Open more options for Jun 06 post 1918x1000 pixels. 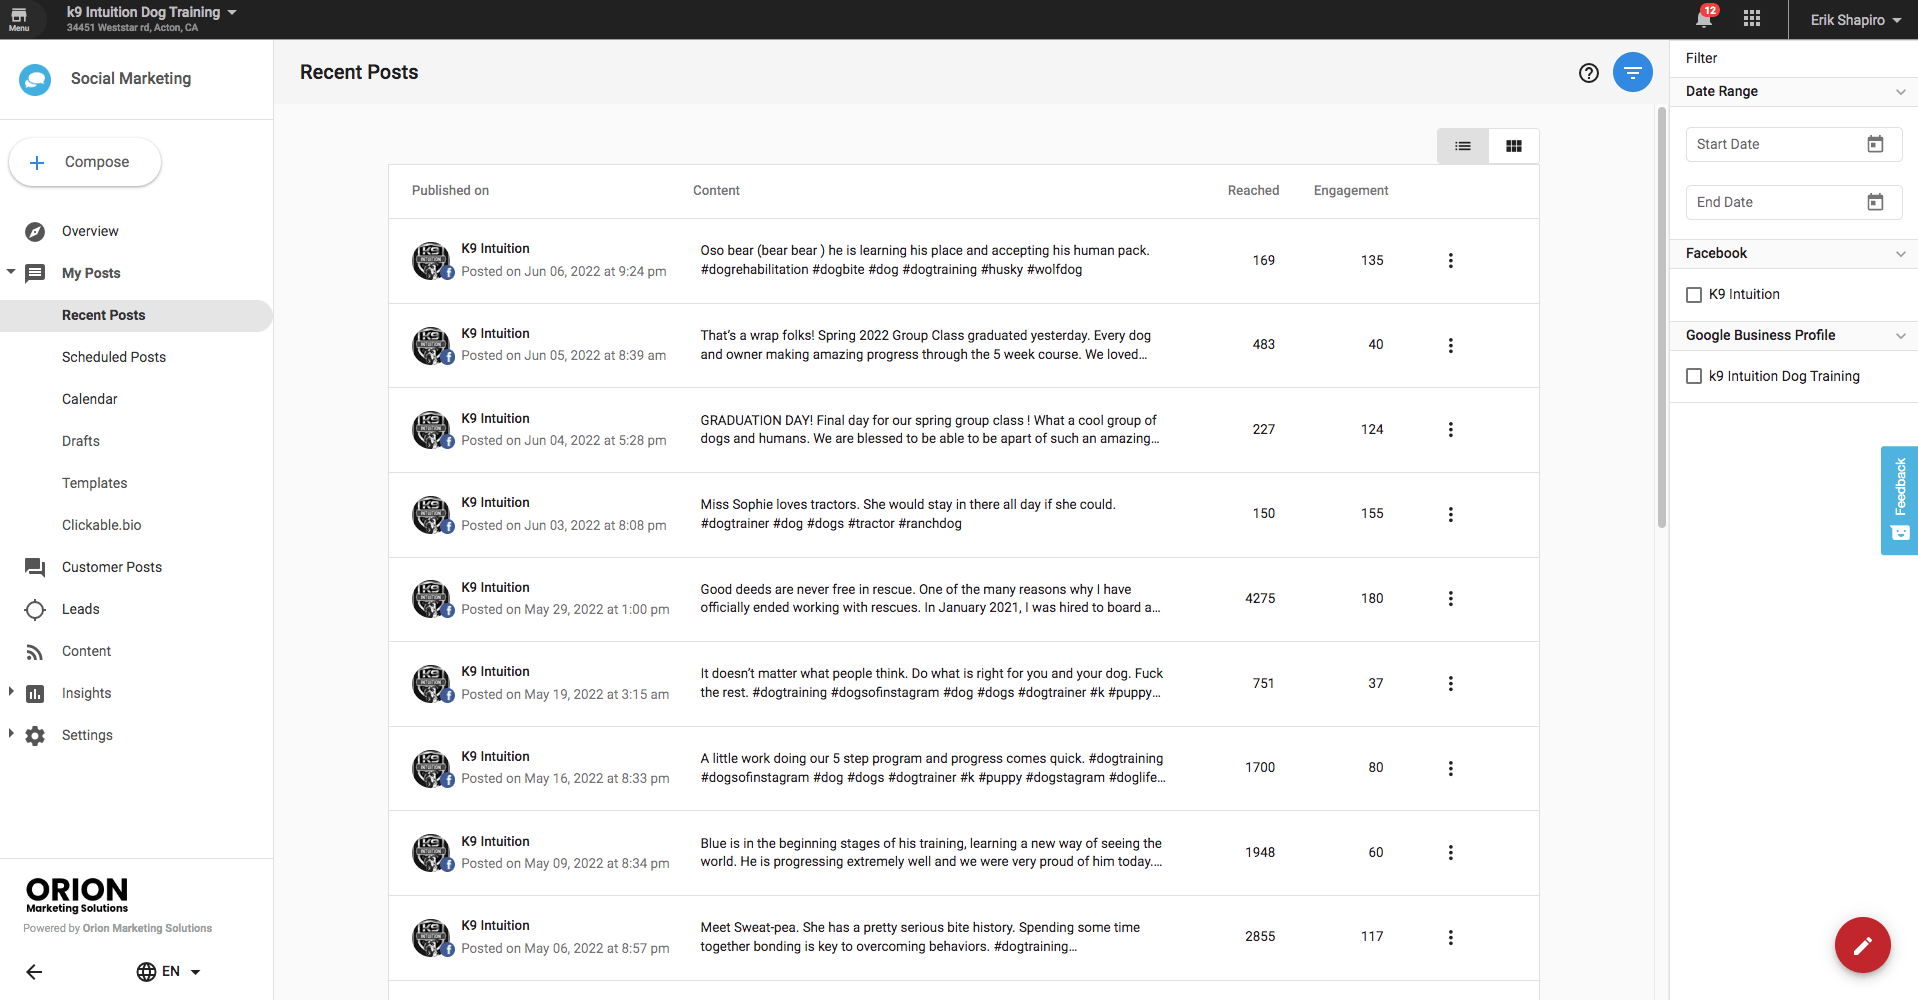tap(1451, 261)
